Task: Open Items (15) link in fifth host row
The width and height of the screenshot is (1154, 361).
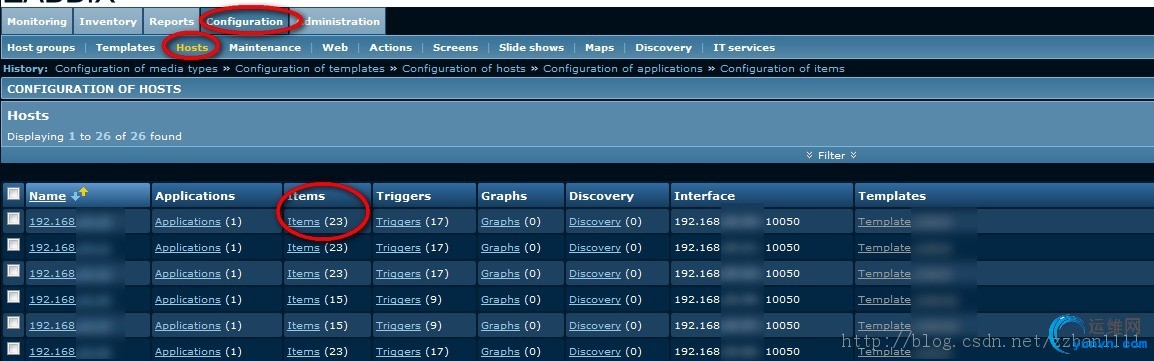Action: pos(303,326)
